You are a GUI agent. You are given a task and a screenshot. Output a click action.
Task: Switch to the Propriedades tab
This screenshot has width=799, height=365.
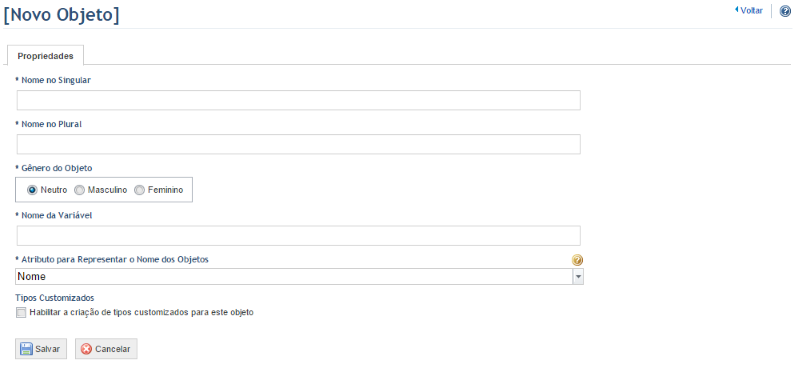[x=45, y=56]
